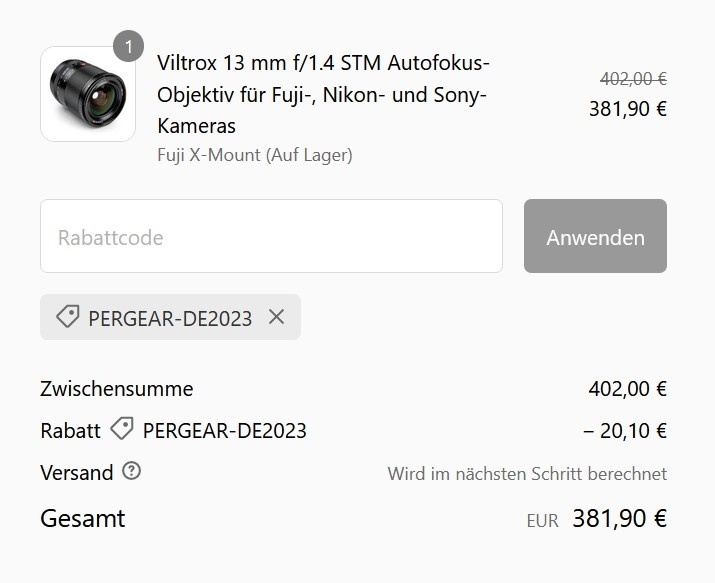
Task: Click the tag icon in the Rabatt row
Action: 122,430
